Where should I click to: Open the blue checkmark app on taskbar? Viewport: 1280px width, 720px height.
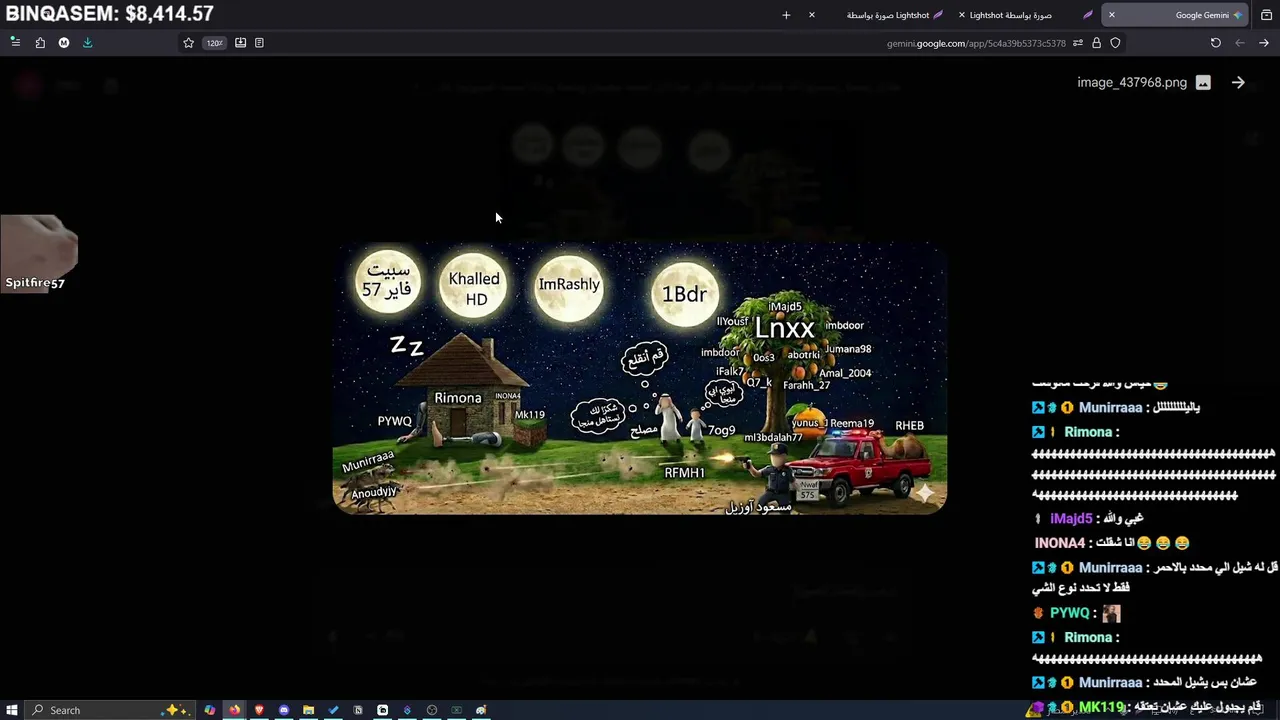point(333,710)
